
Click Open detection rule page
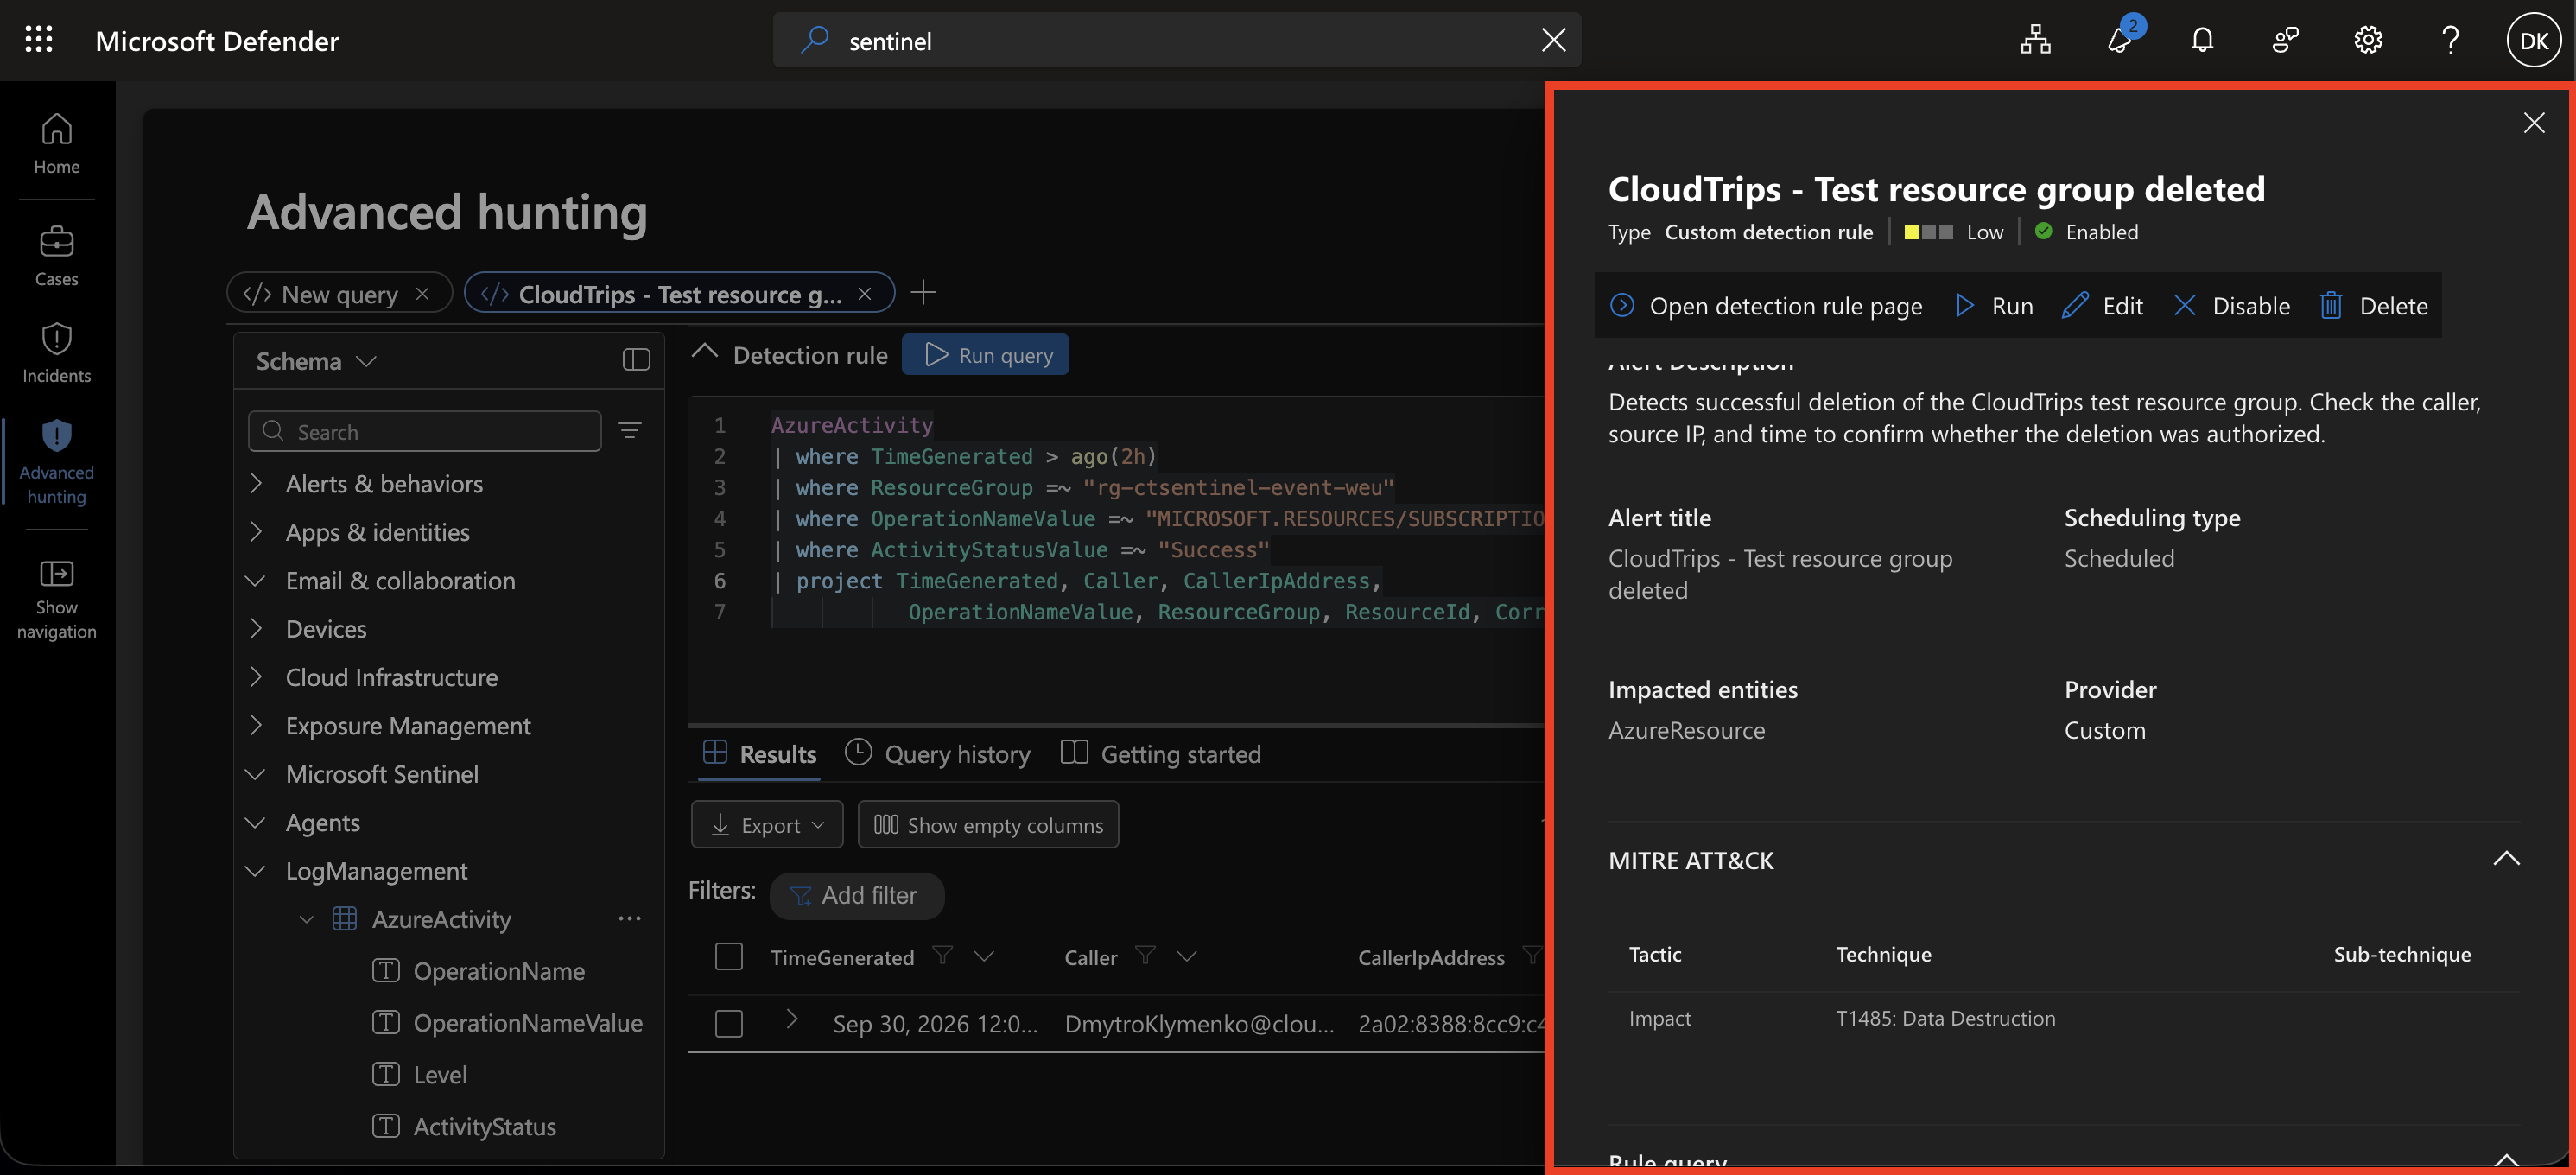(1766, 306)
